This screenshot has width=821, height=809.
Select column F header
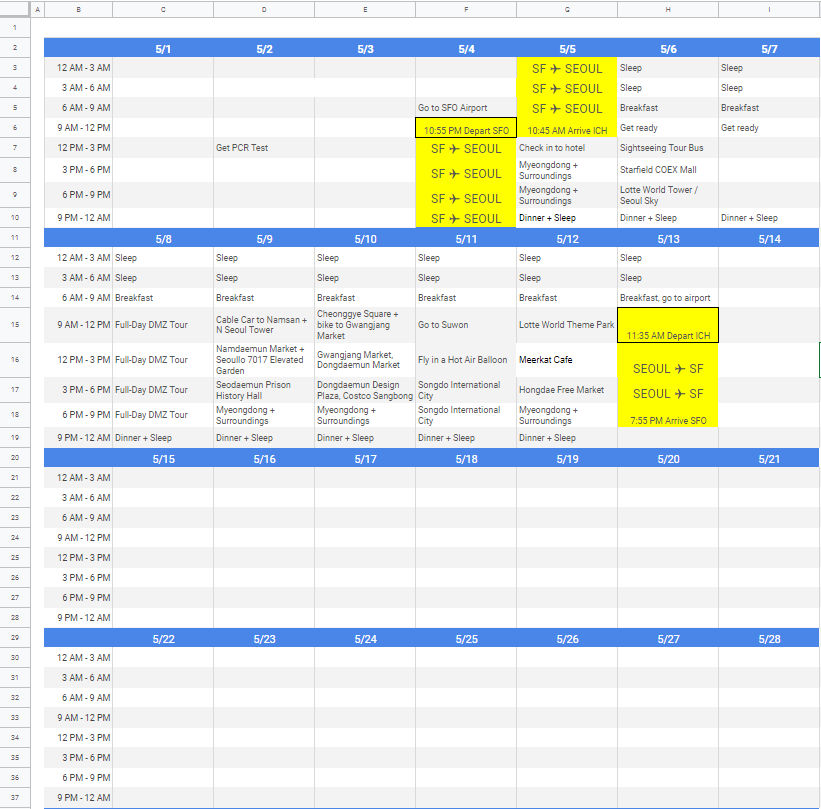tap(466, 9)
